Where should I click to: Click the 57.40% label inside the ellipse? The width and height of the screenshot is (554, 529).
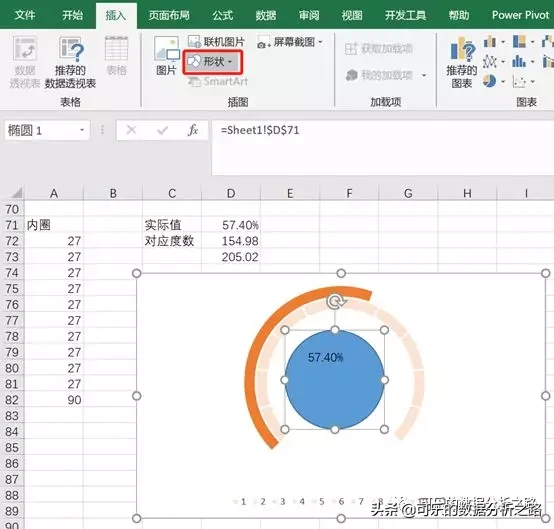[325, 357]
